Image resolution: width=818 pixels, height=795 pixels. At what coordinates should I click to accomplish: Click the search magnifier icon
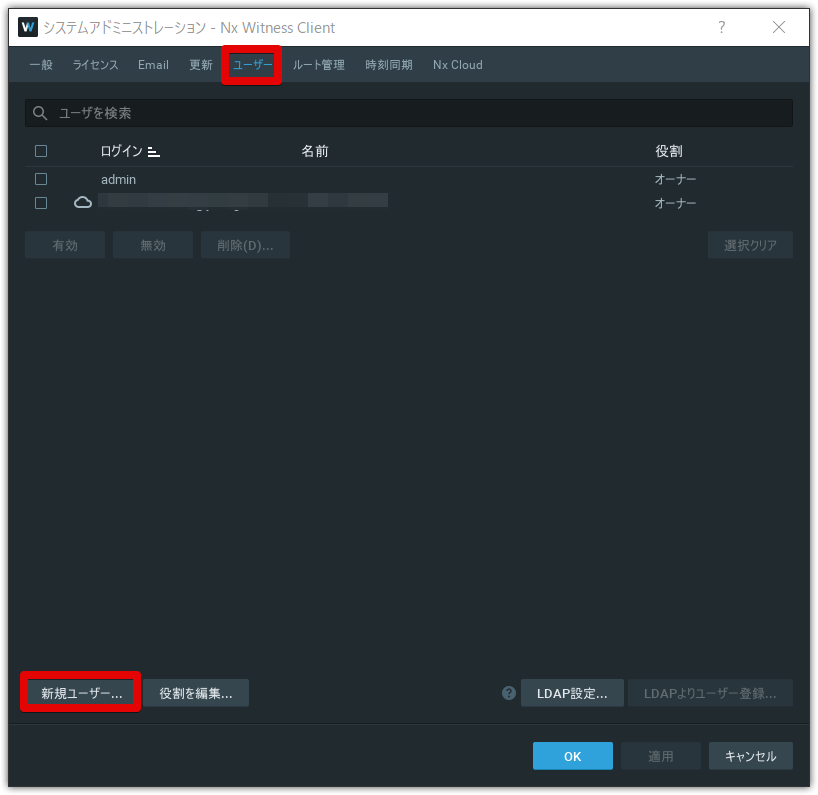[x=40, y=113]
